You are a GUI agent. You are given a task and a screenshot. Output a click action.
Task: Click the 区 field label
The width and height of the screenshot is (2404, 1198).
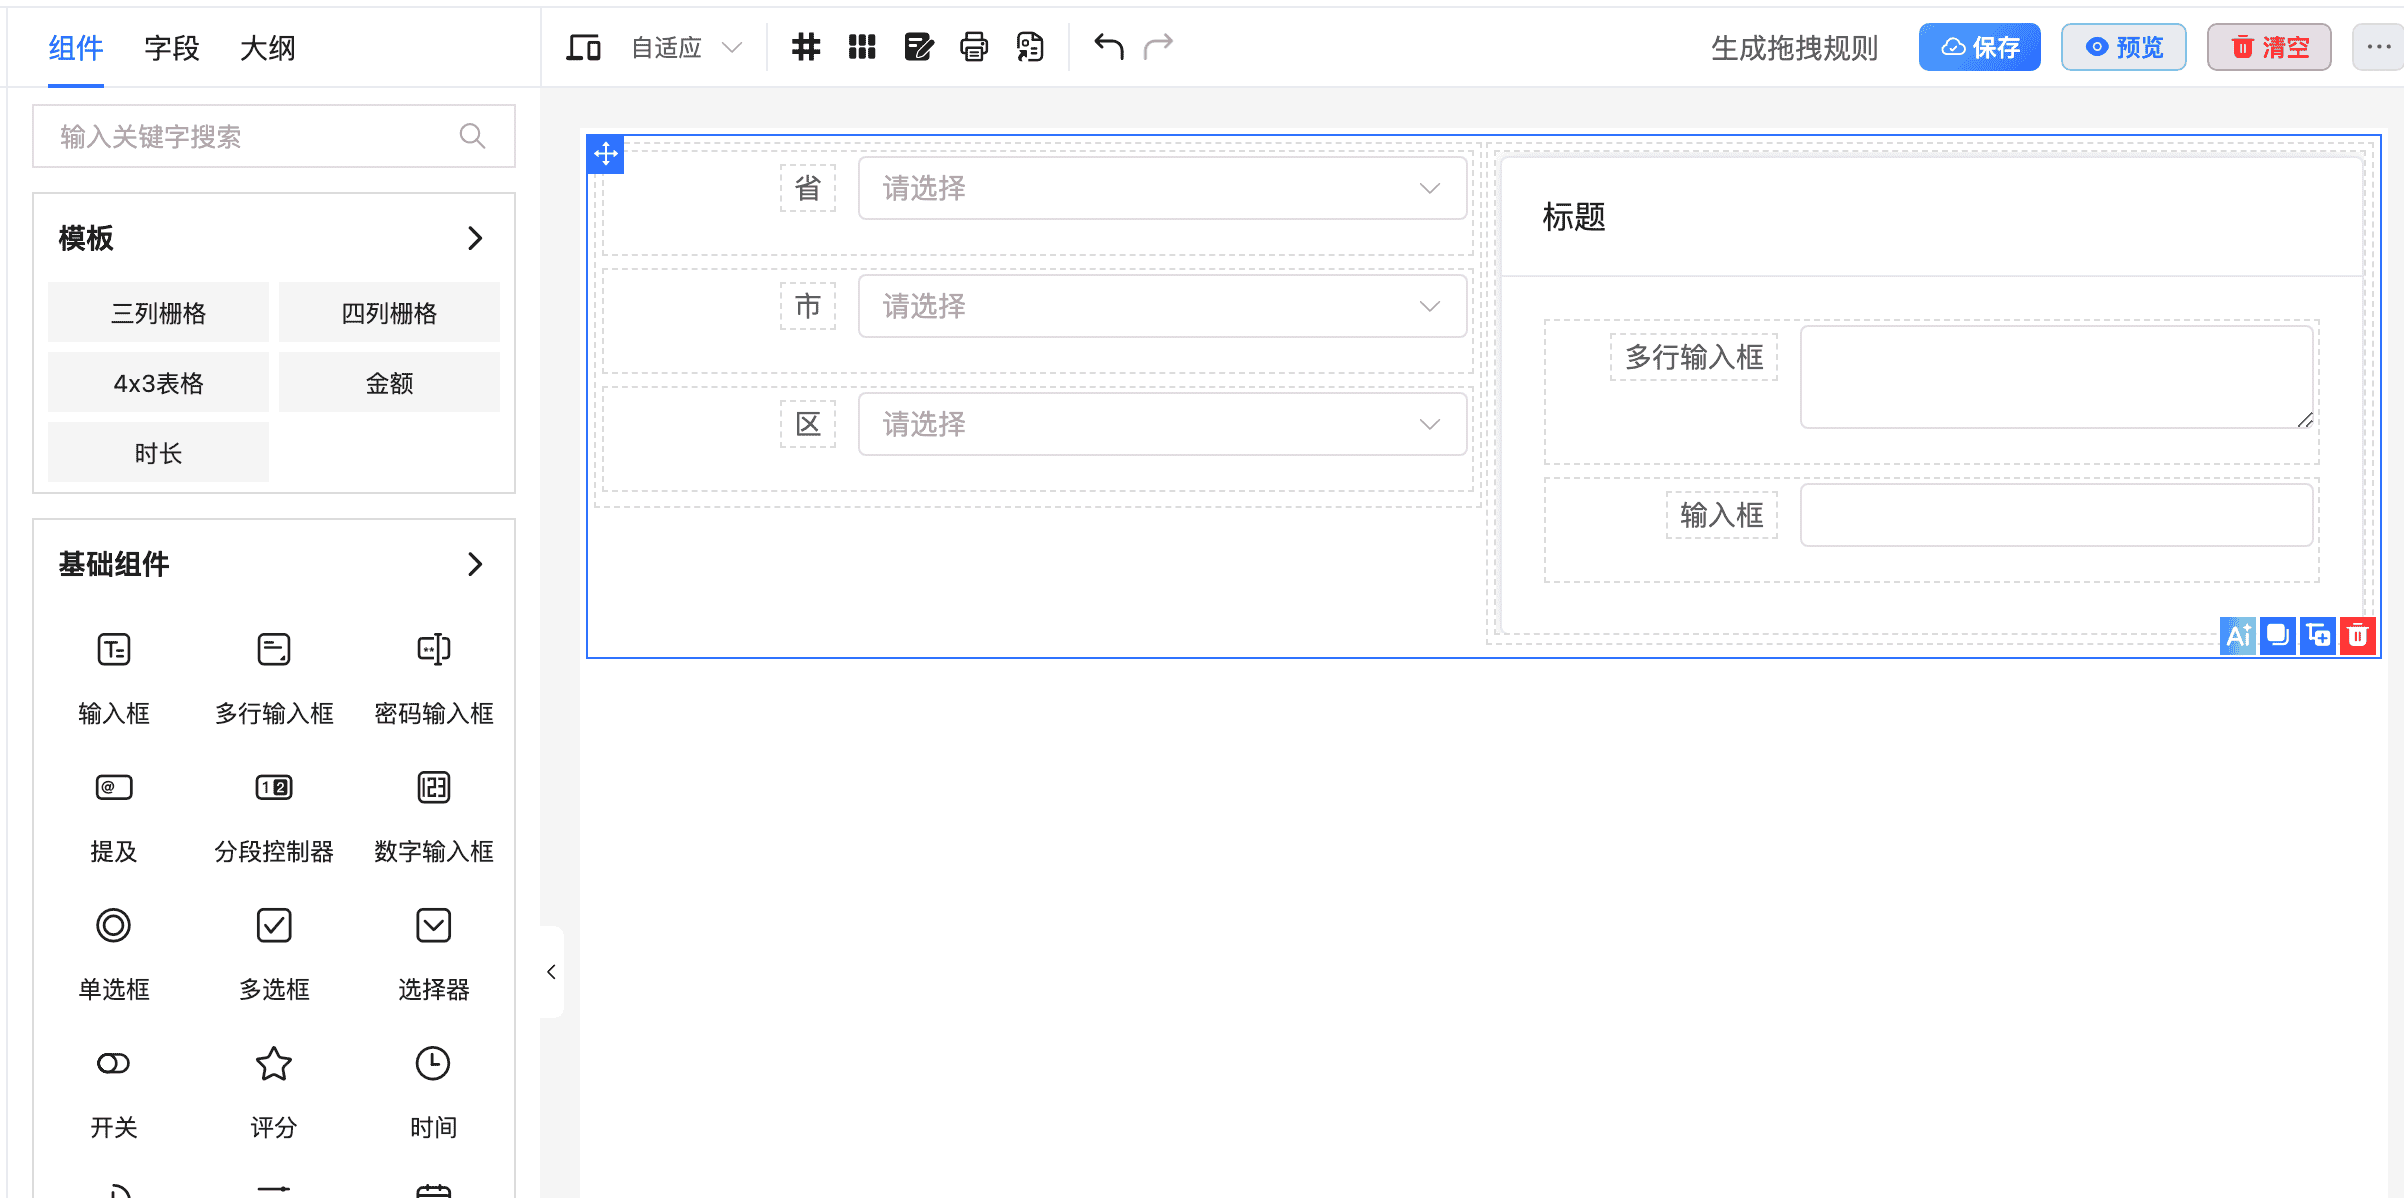tap(808, 424)
